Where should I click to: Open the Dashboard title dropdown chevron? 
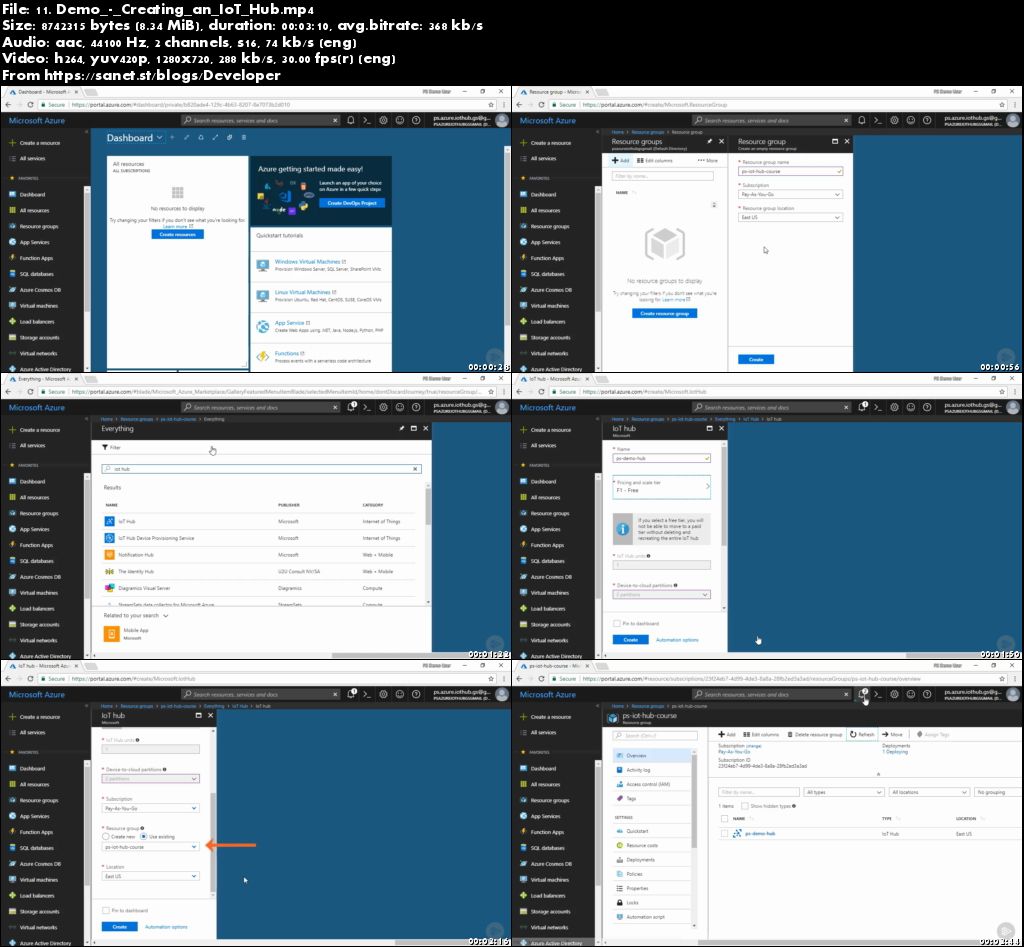click(159, 138)
